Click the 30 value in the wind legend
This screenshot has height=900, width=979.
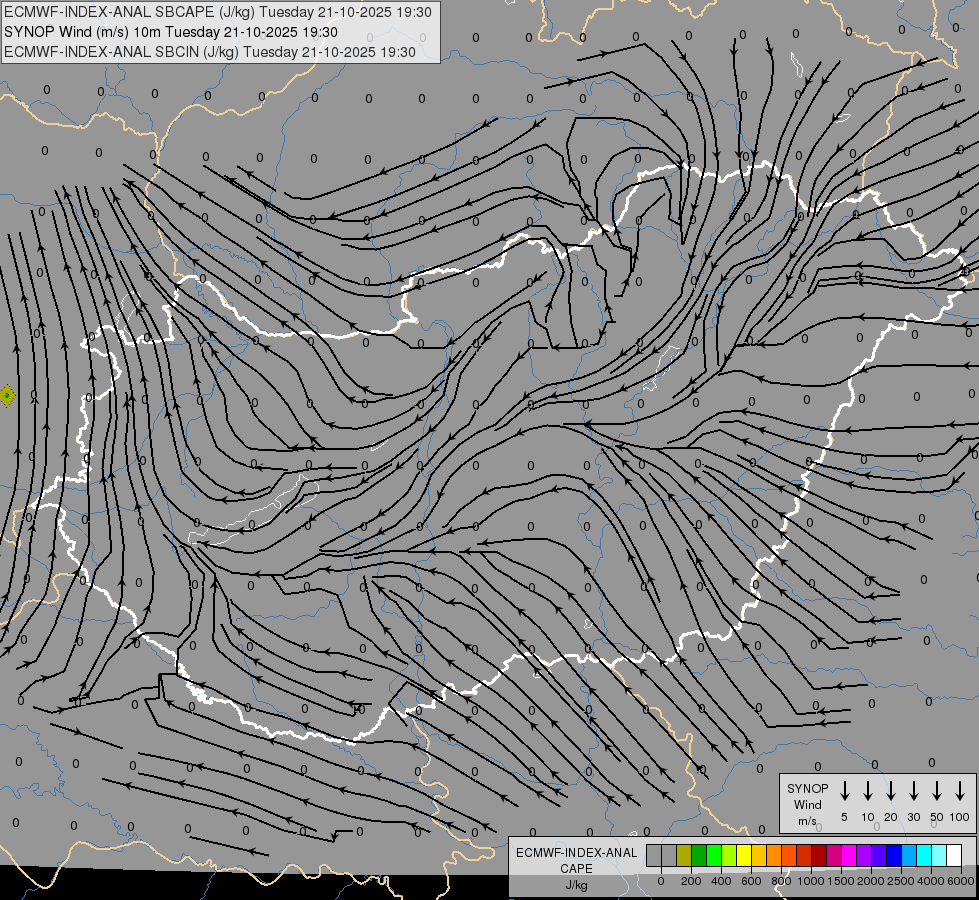coord(913,817)
